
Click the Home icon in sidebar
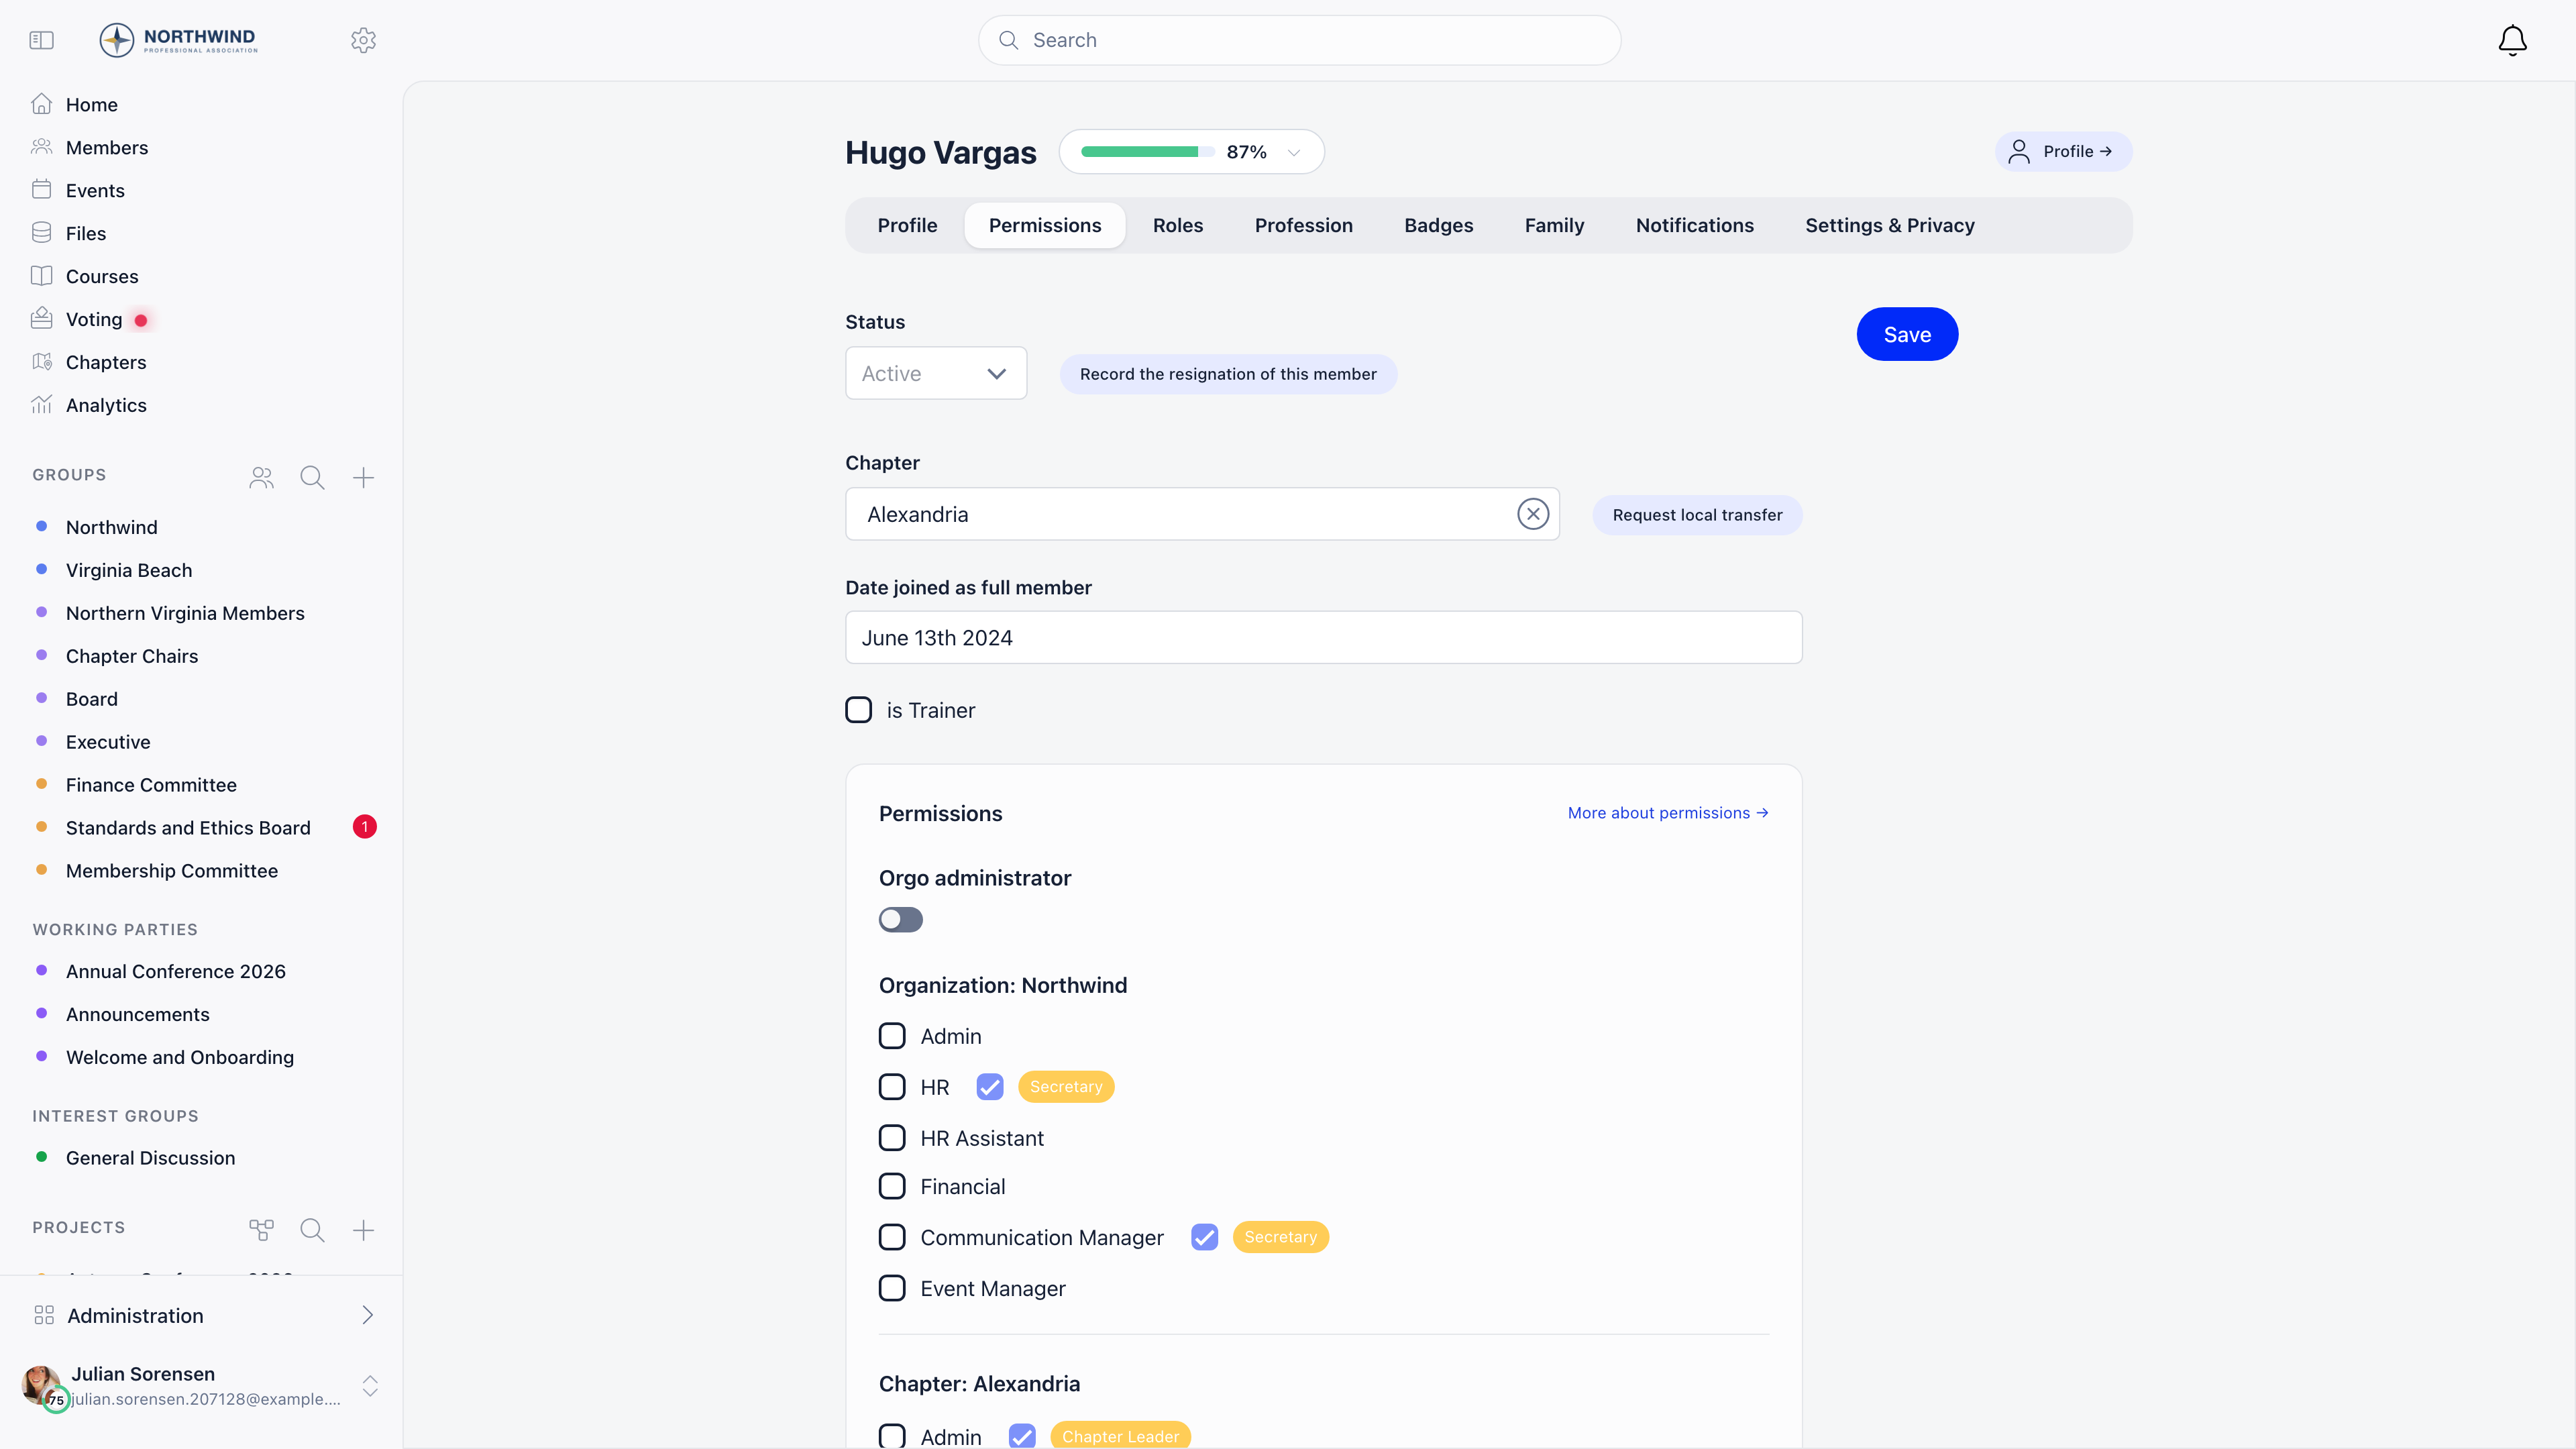click(x=41, y=104)
